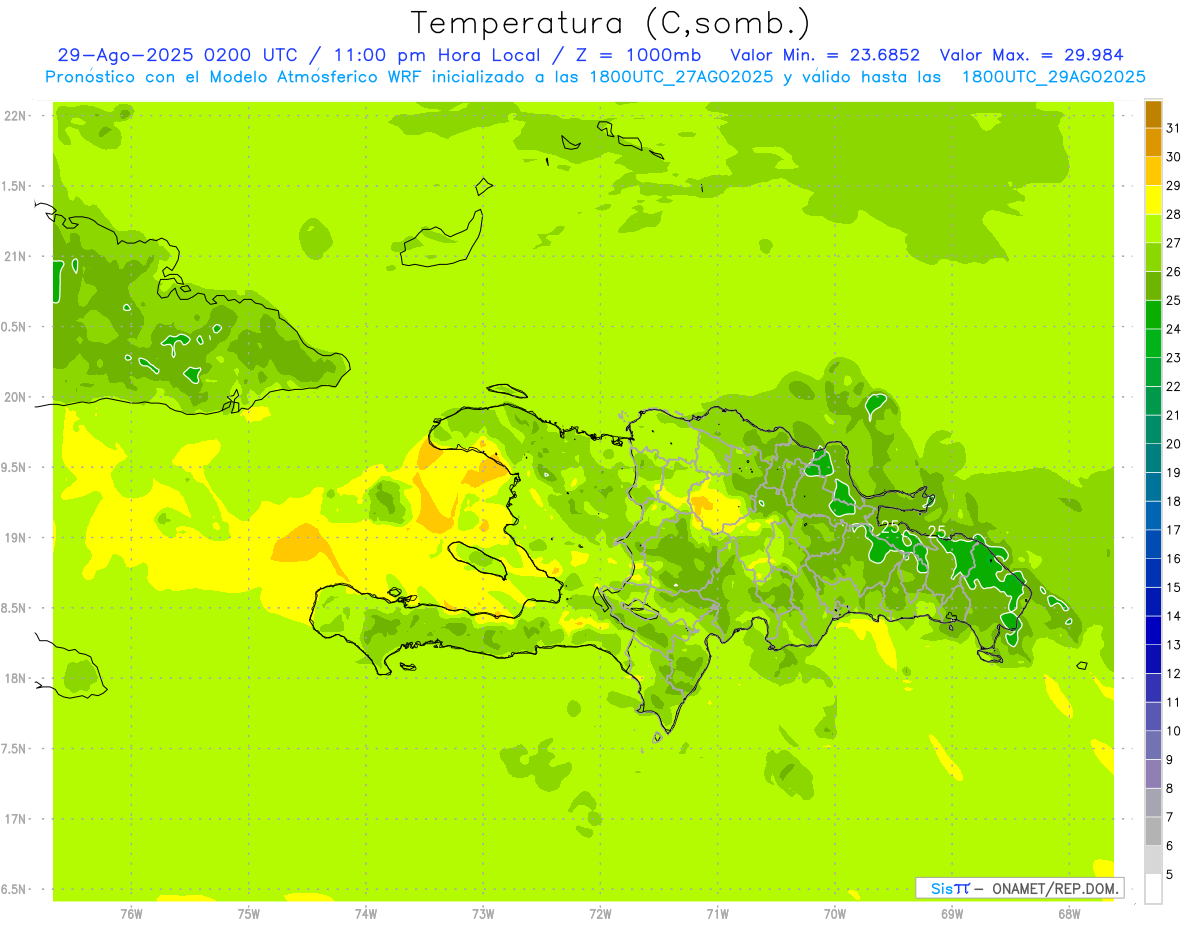This screenshot has height=927, width=1200.
Task: Click color scale label 27
Action: [x=1174, y=243]
